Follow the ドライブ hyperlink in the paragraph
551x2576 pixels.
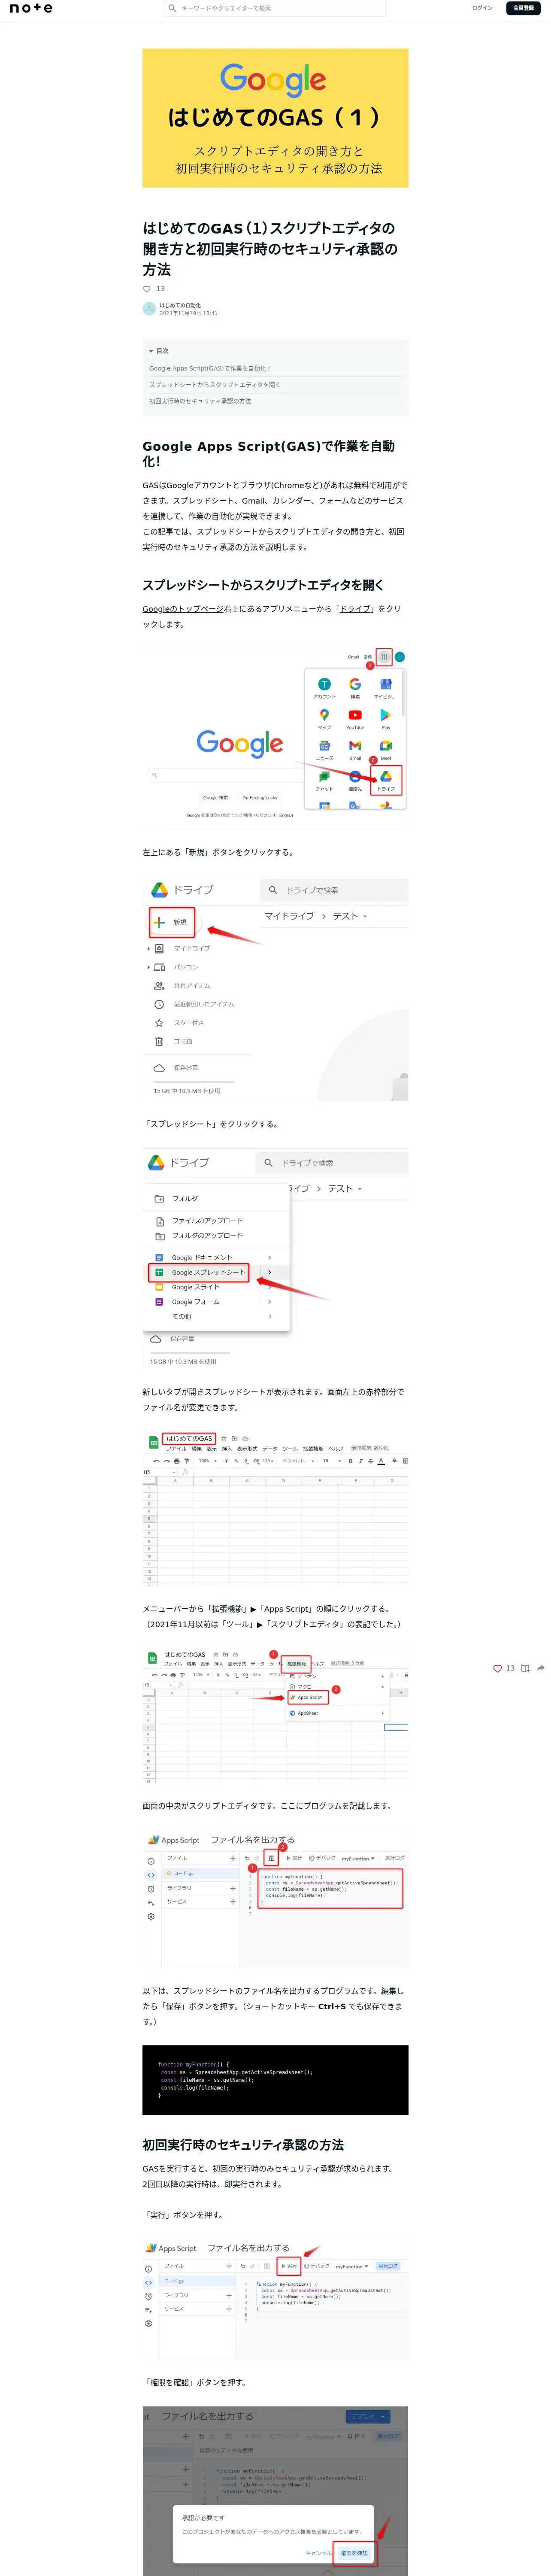point(355,609)
